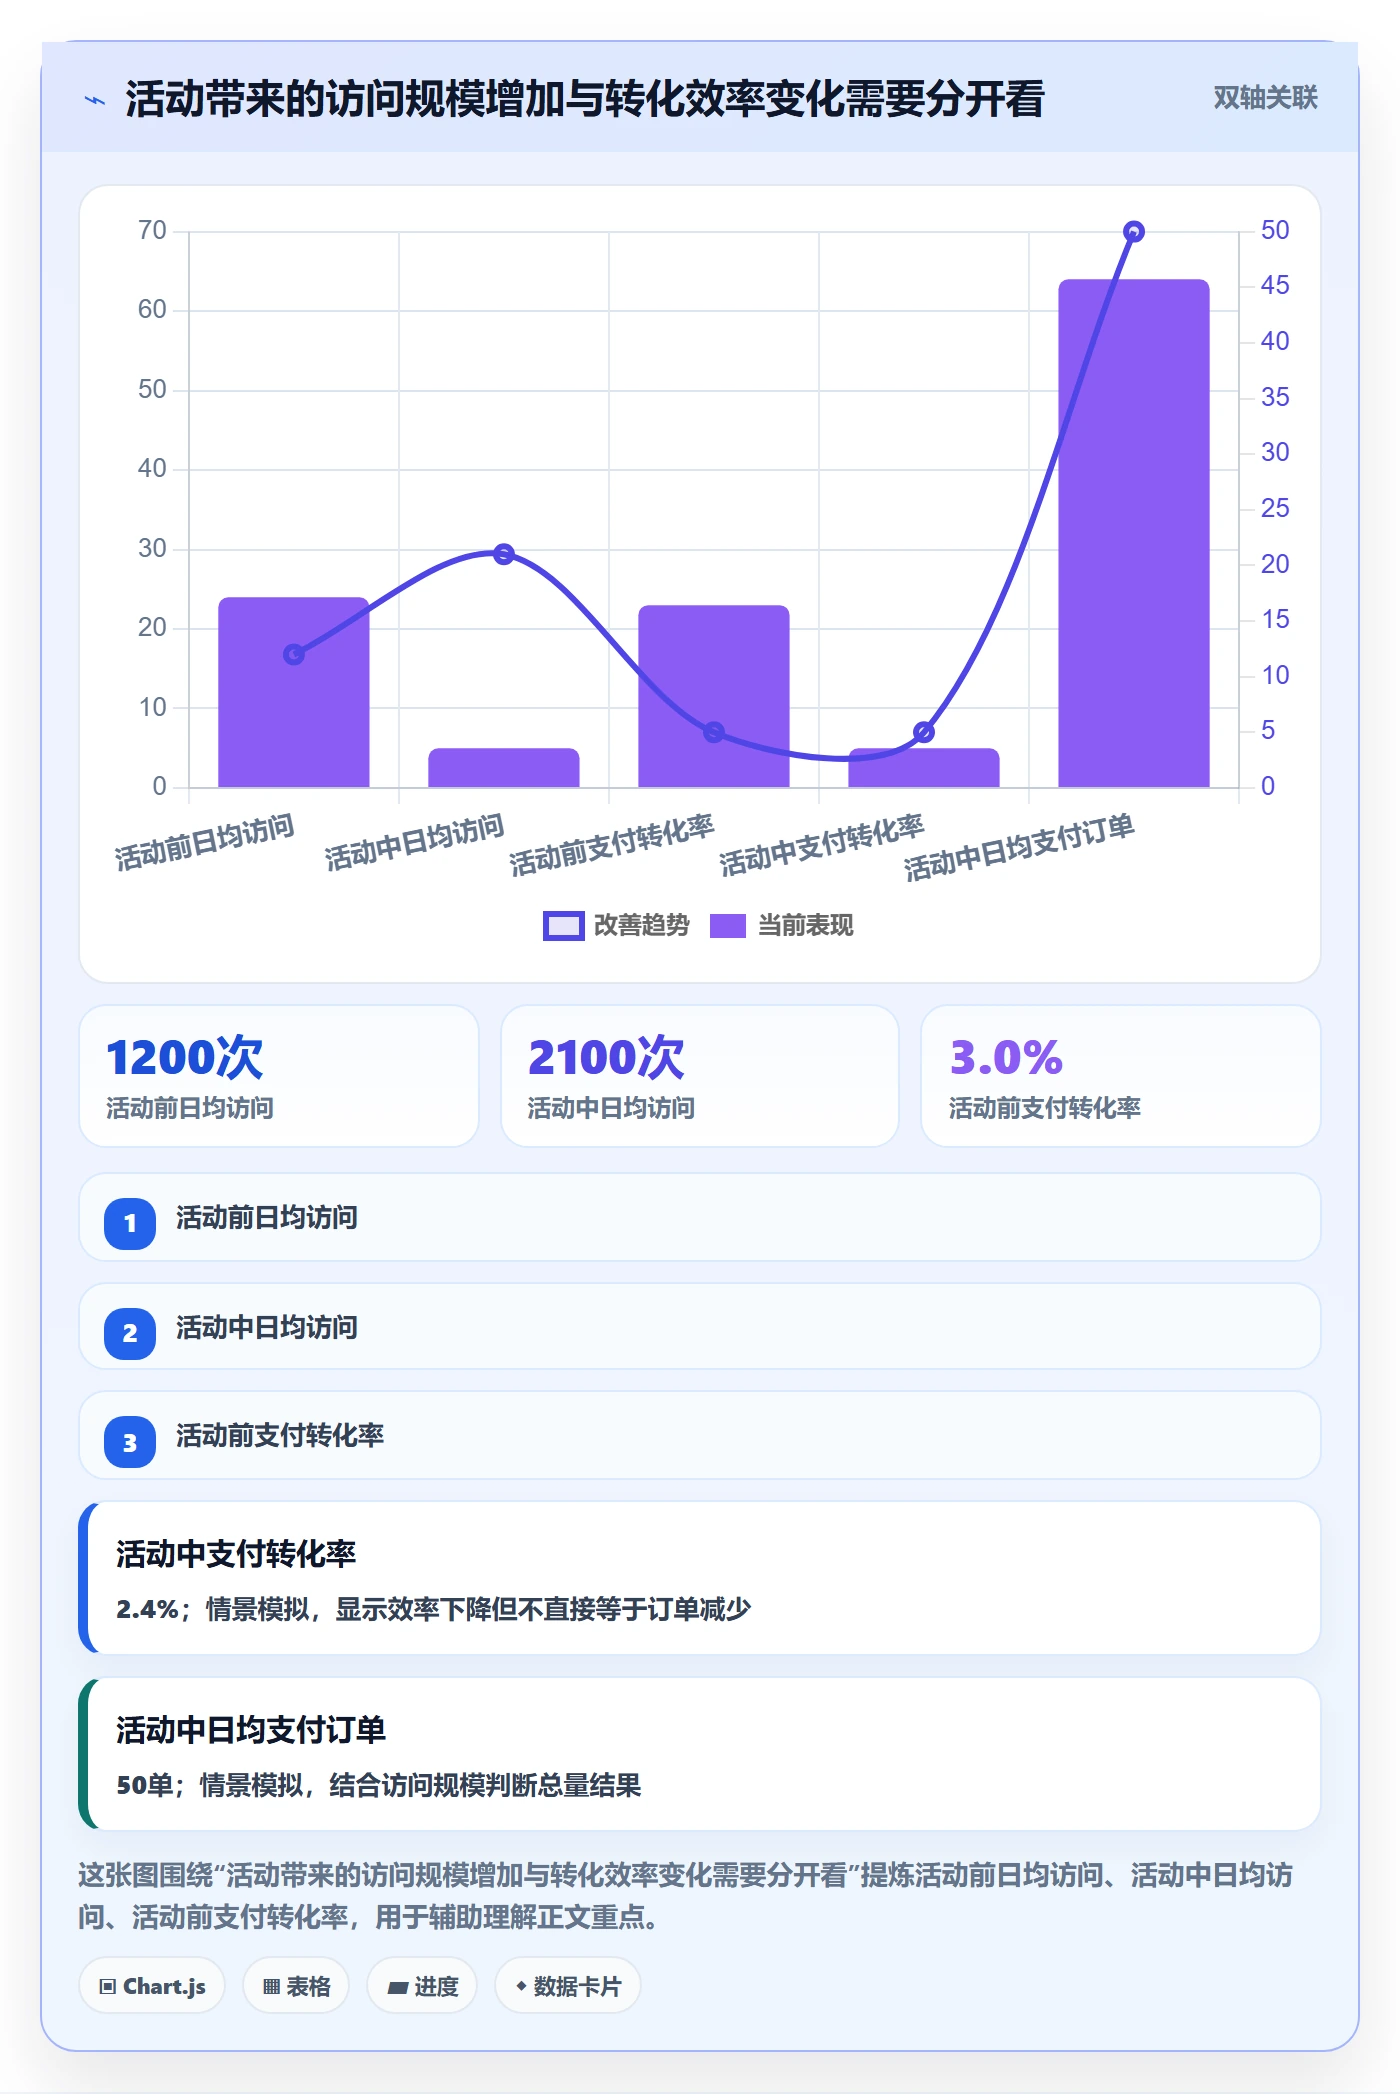The height and width of the screenshot is (2094, 1400).
Task: Open the 1200次 data card
Action: tap(279, 1076)
